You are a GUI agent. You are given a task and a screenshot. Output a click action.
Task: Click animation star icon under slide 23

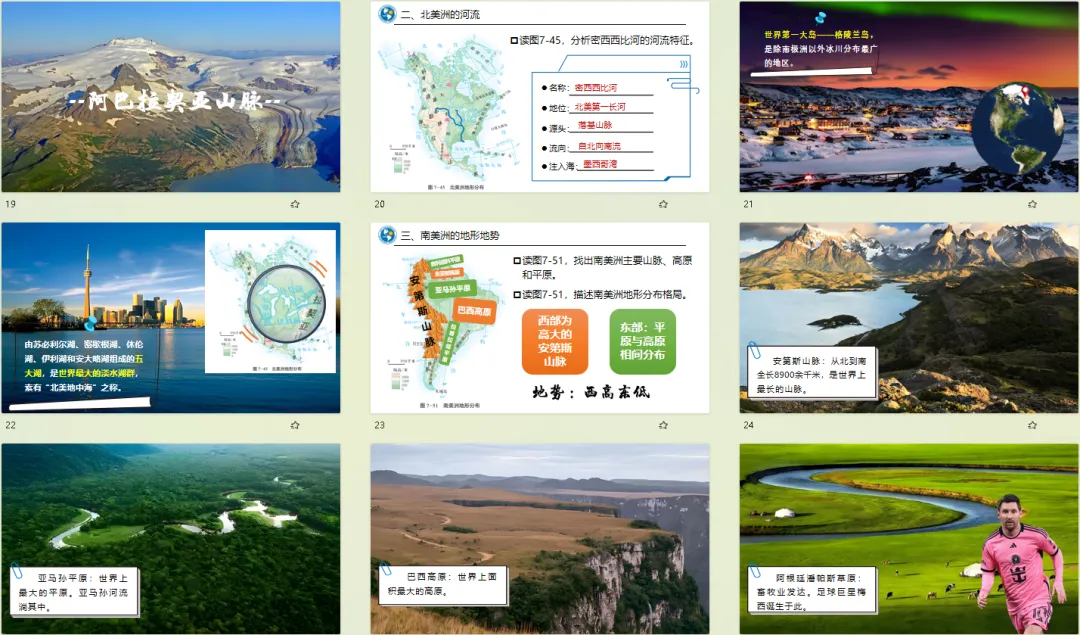click(x=663, y=425)
